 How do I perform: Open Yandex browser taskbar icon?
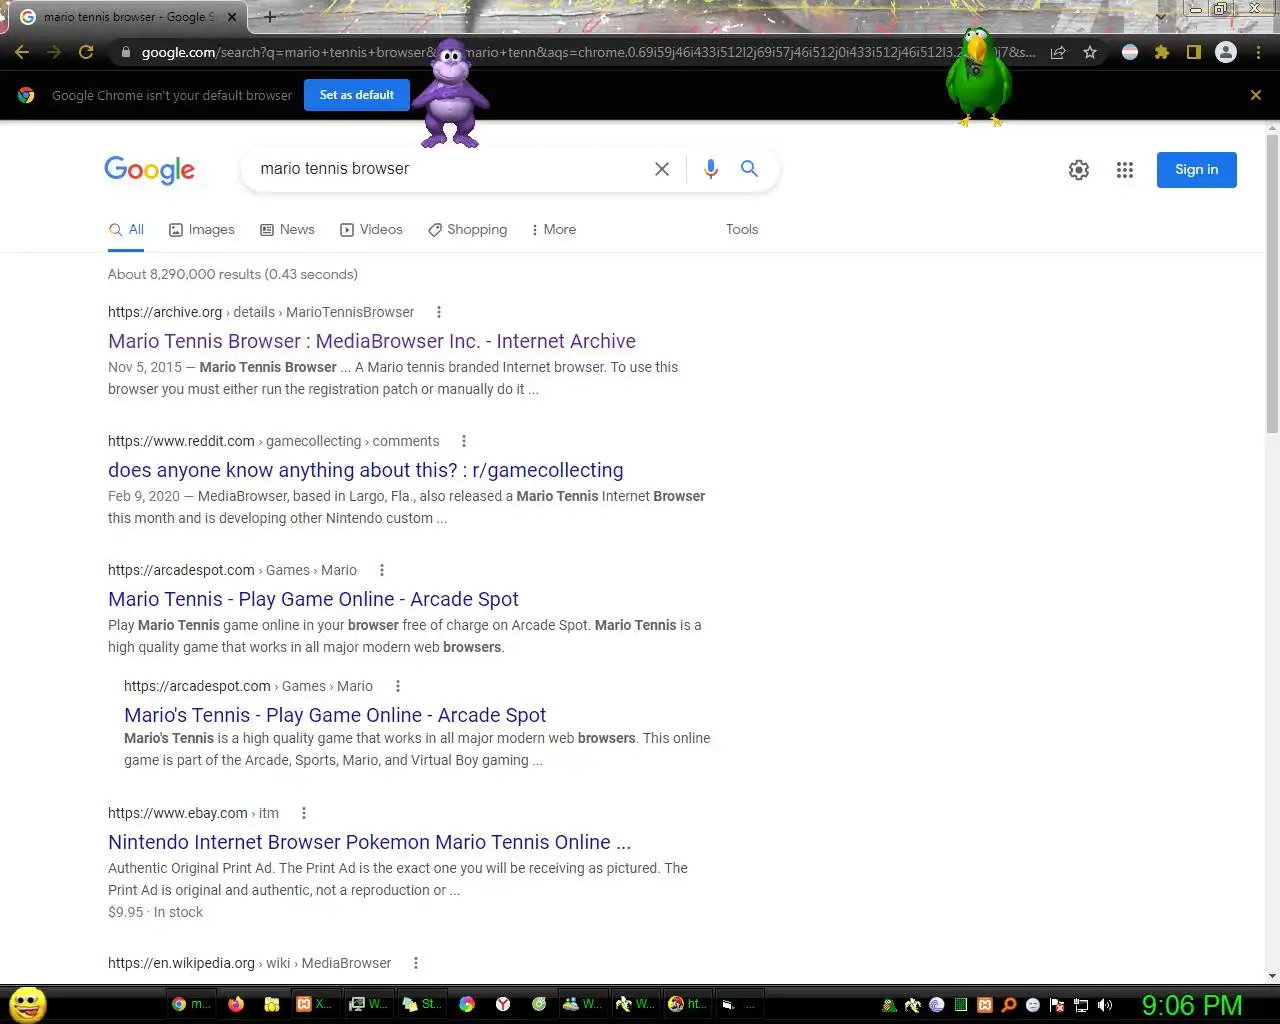[x=503, y=1004]
